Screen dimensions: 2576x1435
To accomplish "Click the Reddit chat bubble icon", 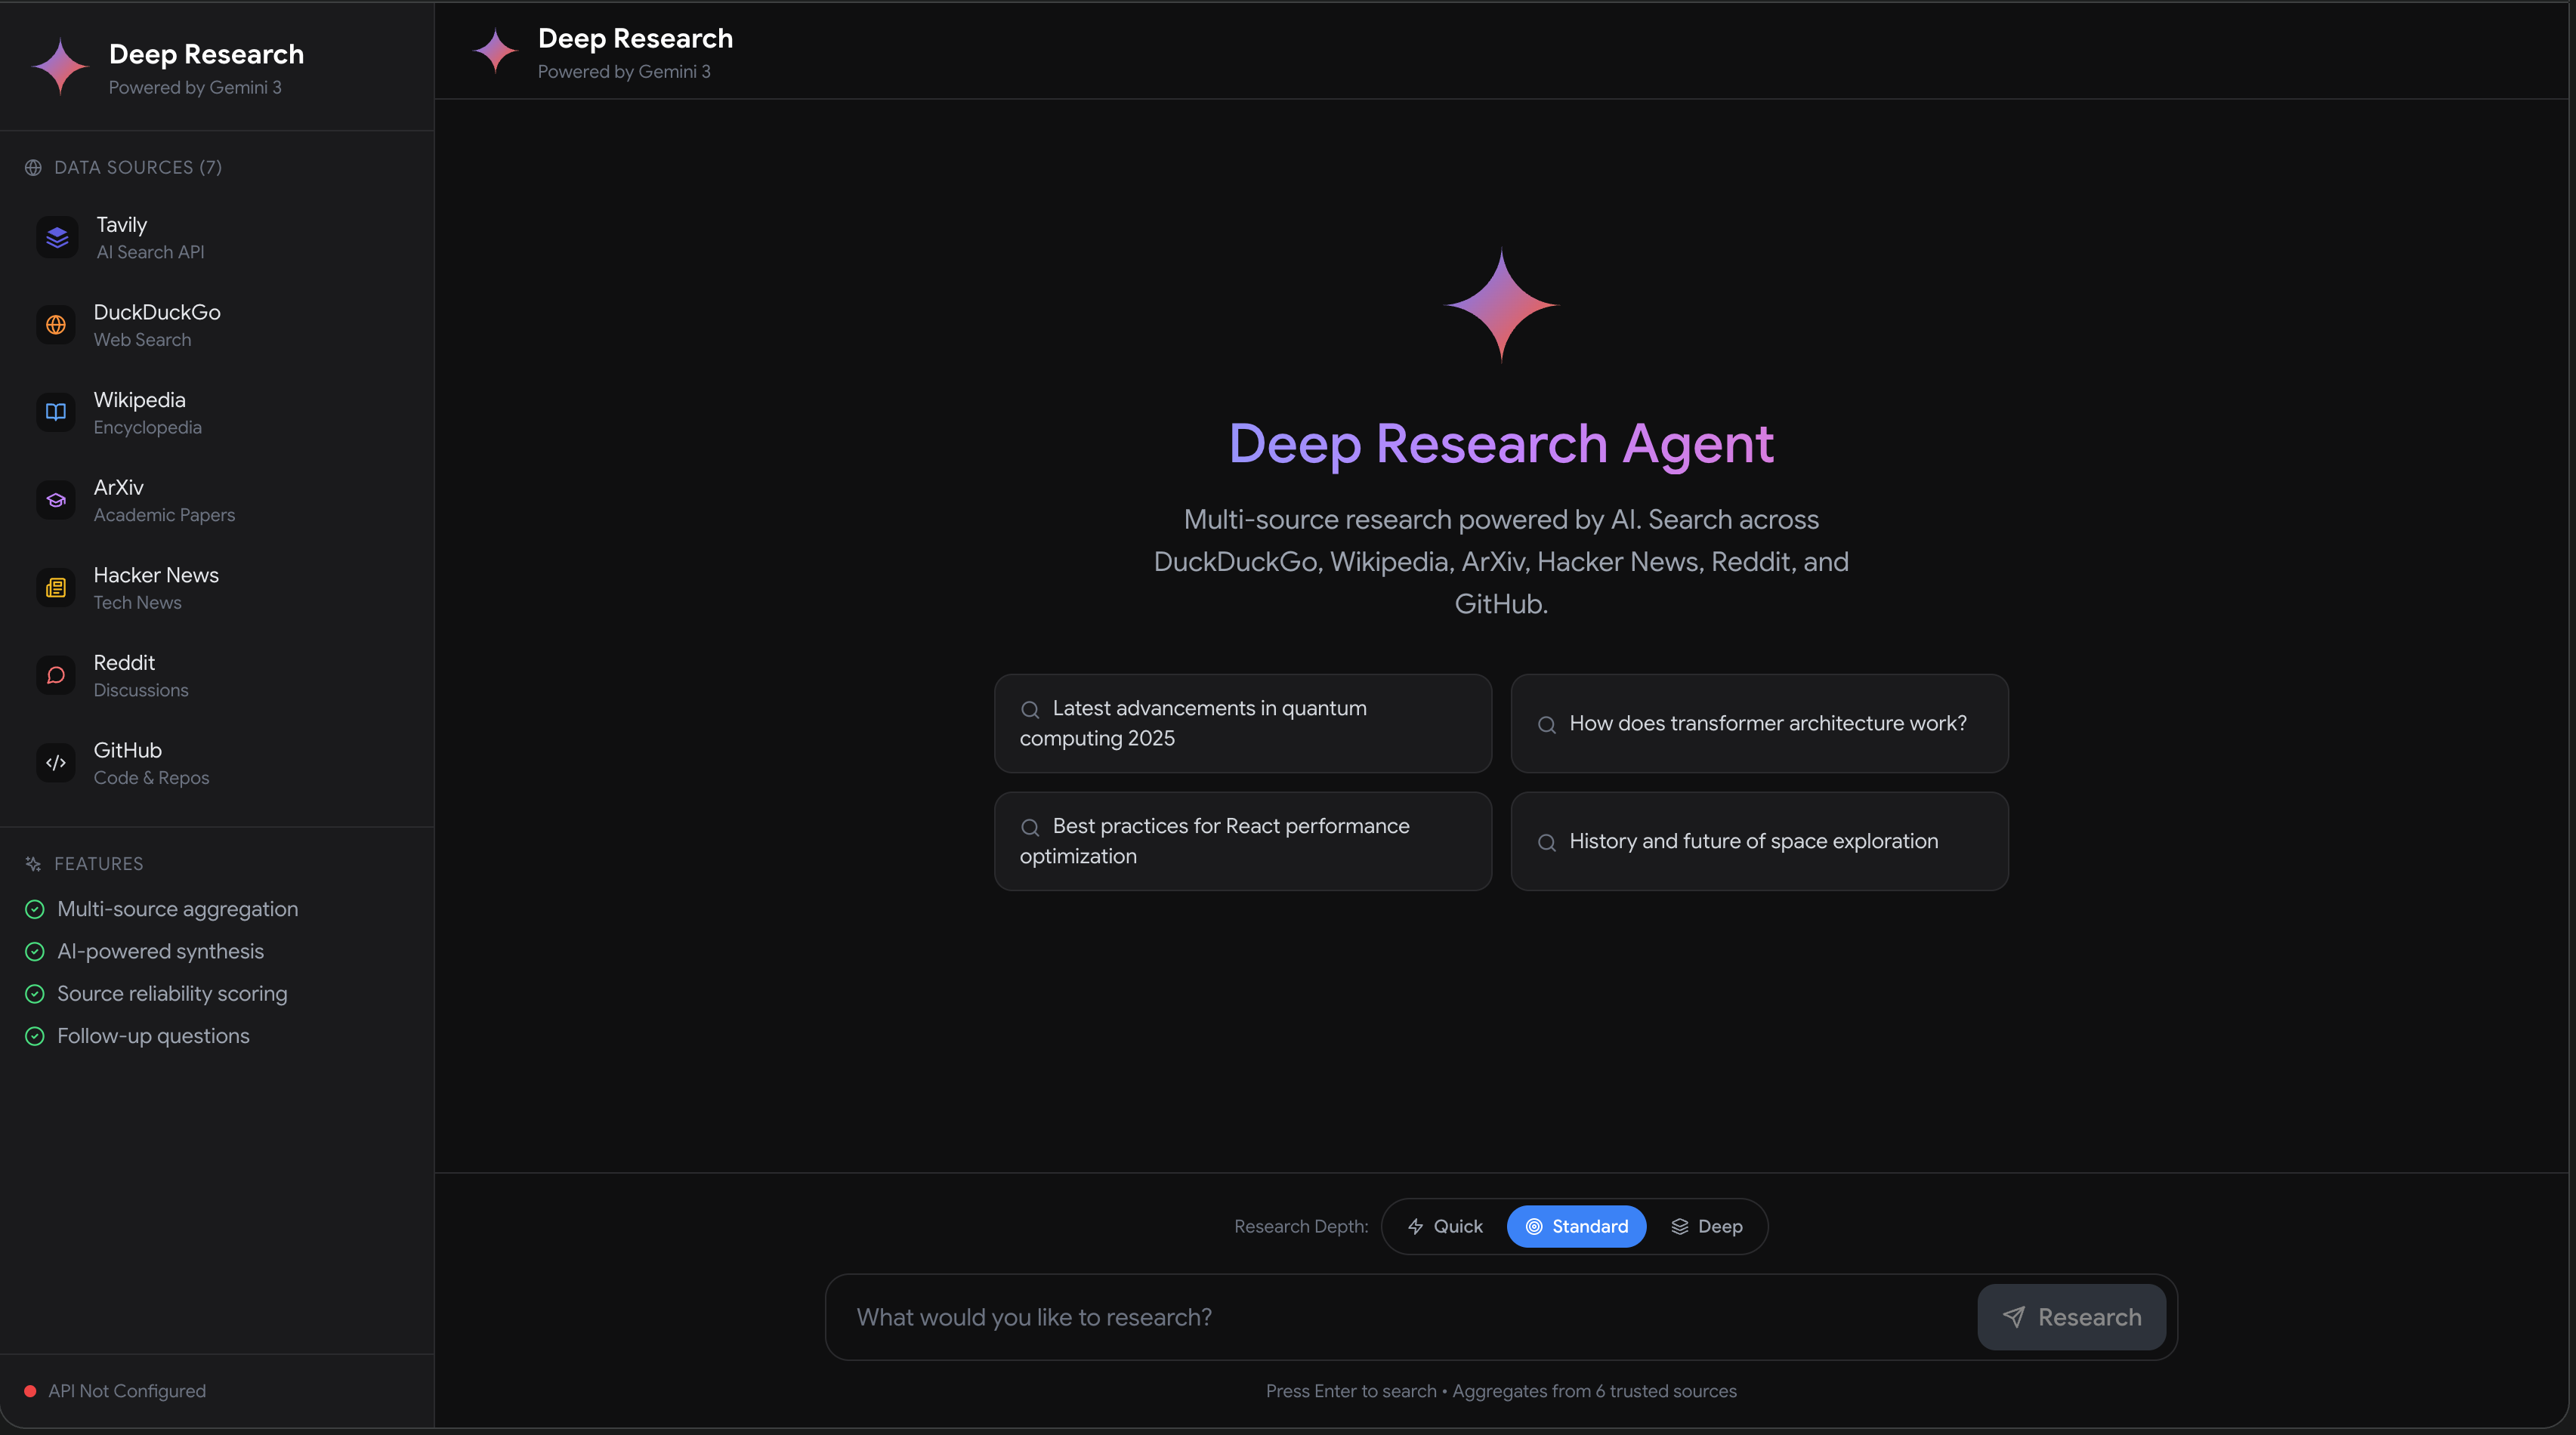I will [x=56, y=675].
